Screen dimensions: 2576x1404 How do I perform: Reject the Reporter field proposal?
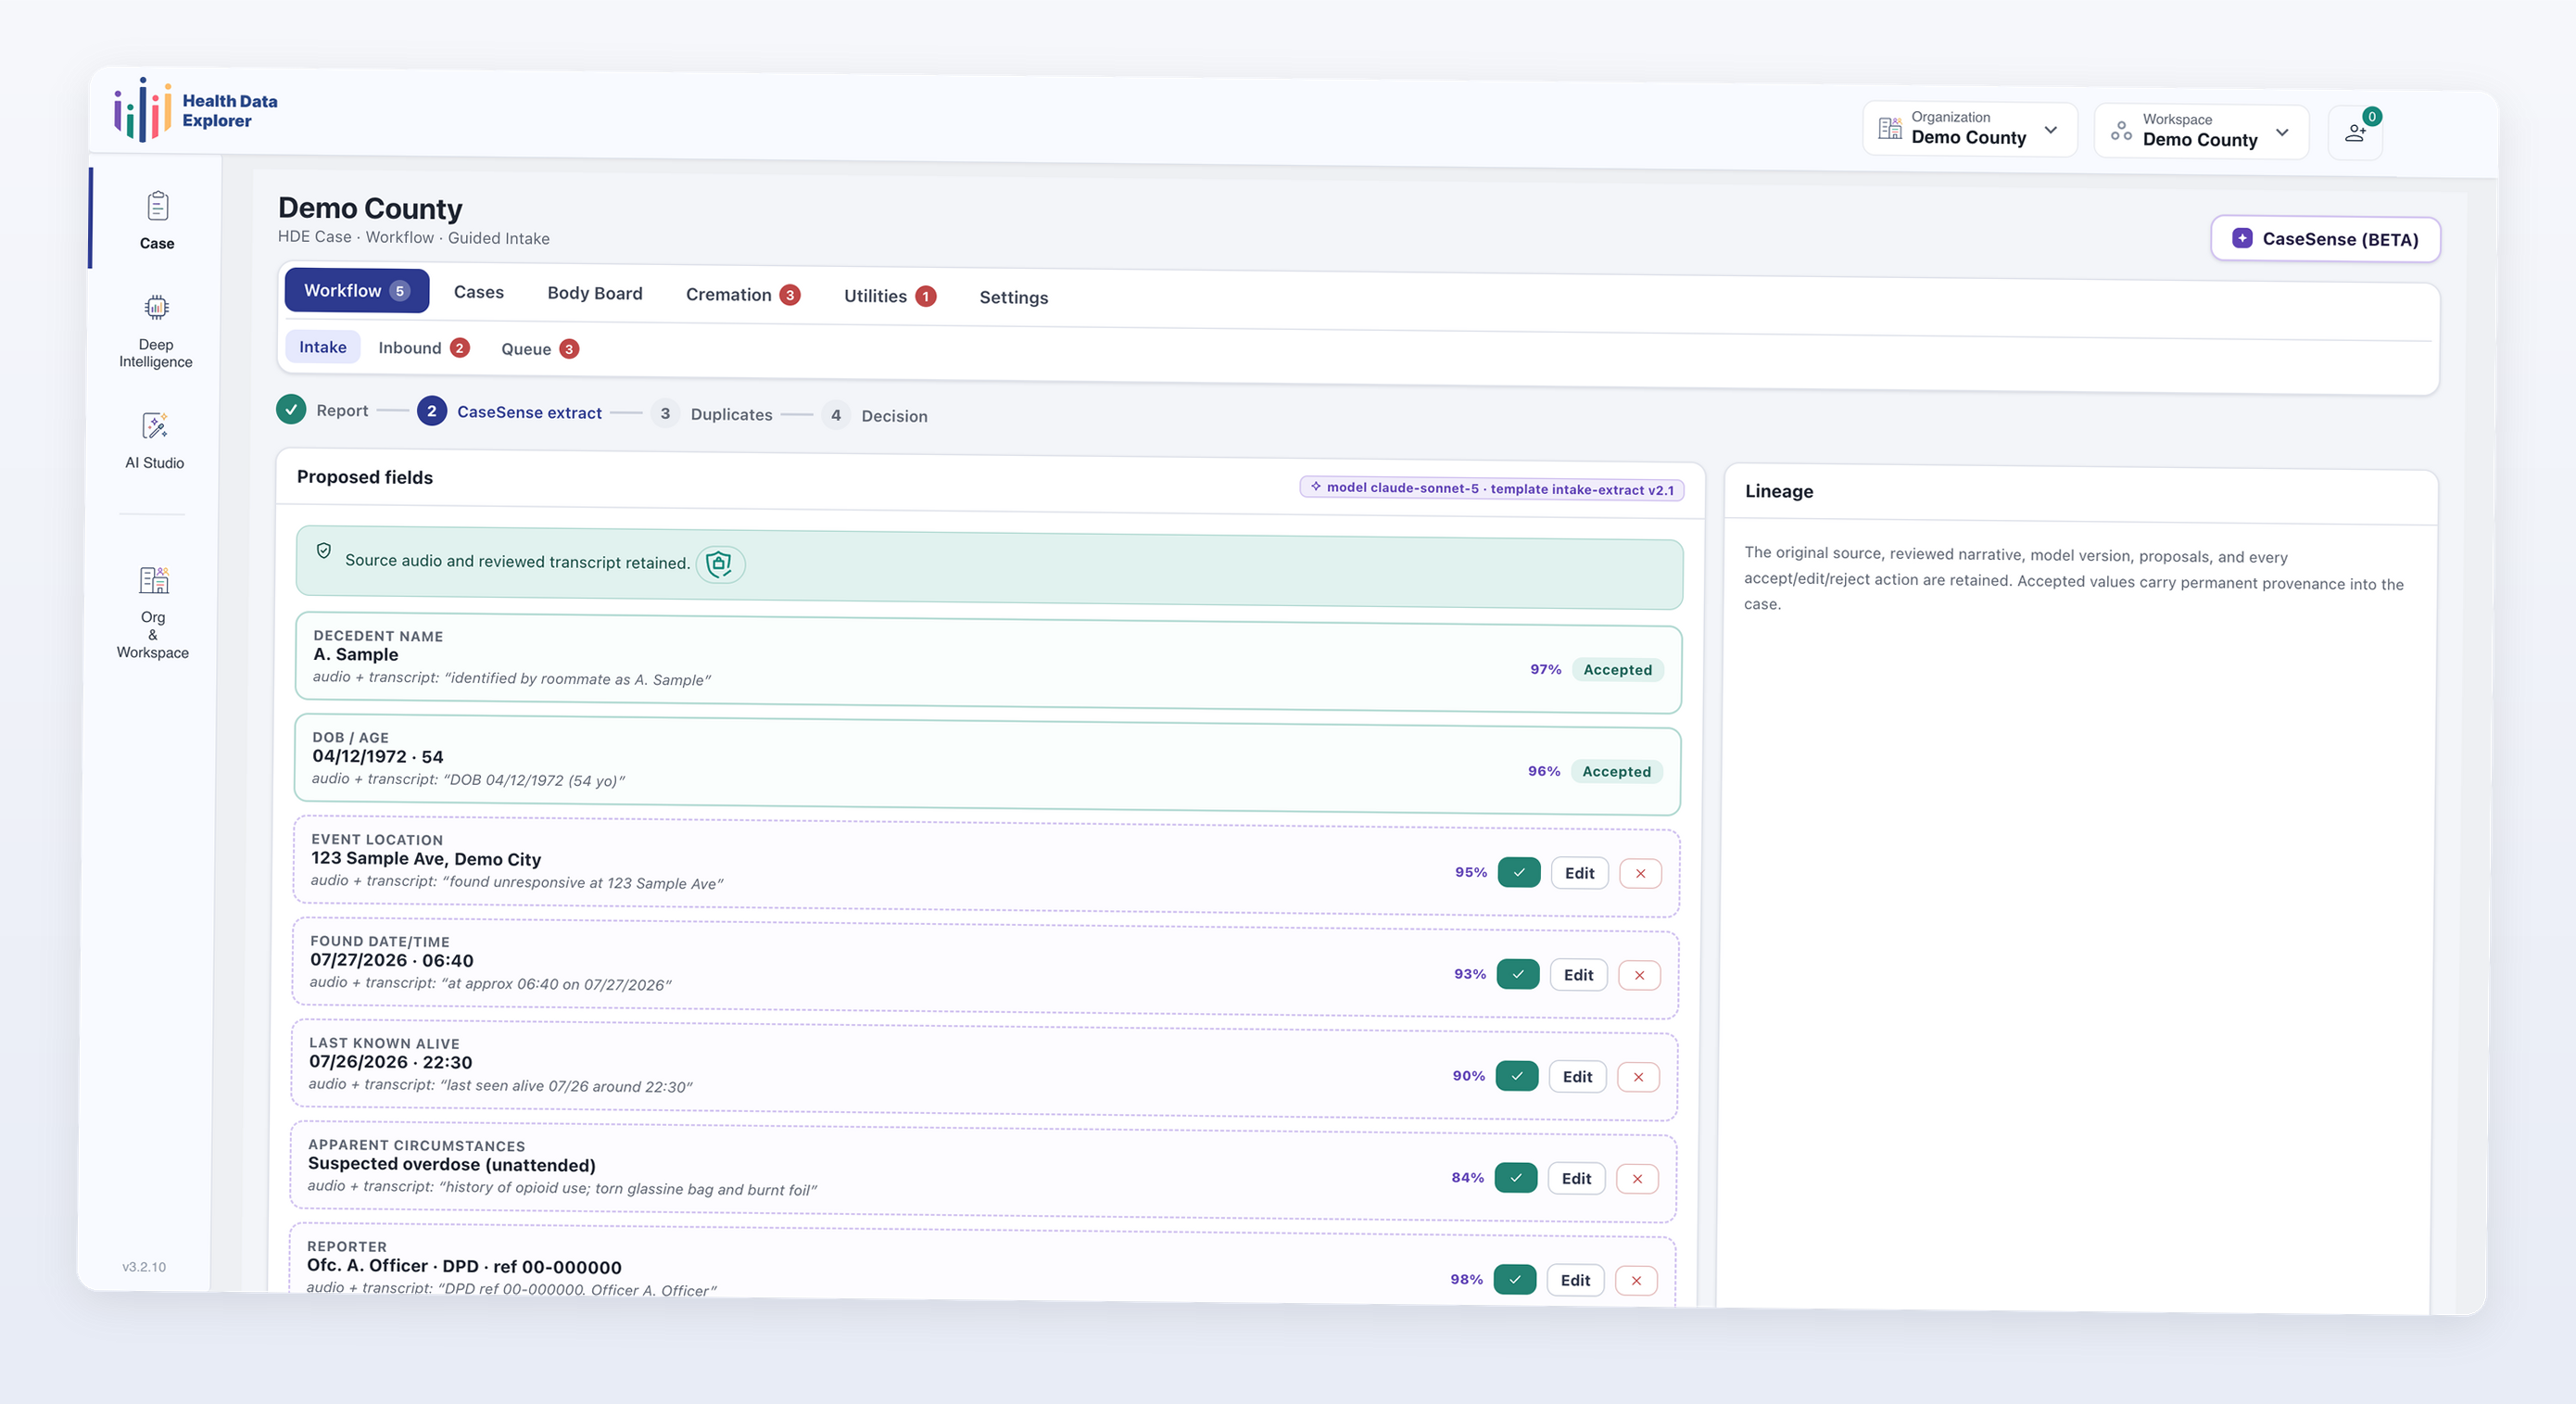click(1636, 1281)
